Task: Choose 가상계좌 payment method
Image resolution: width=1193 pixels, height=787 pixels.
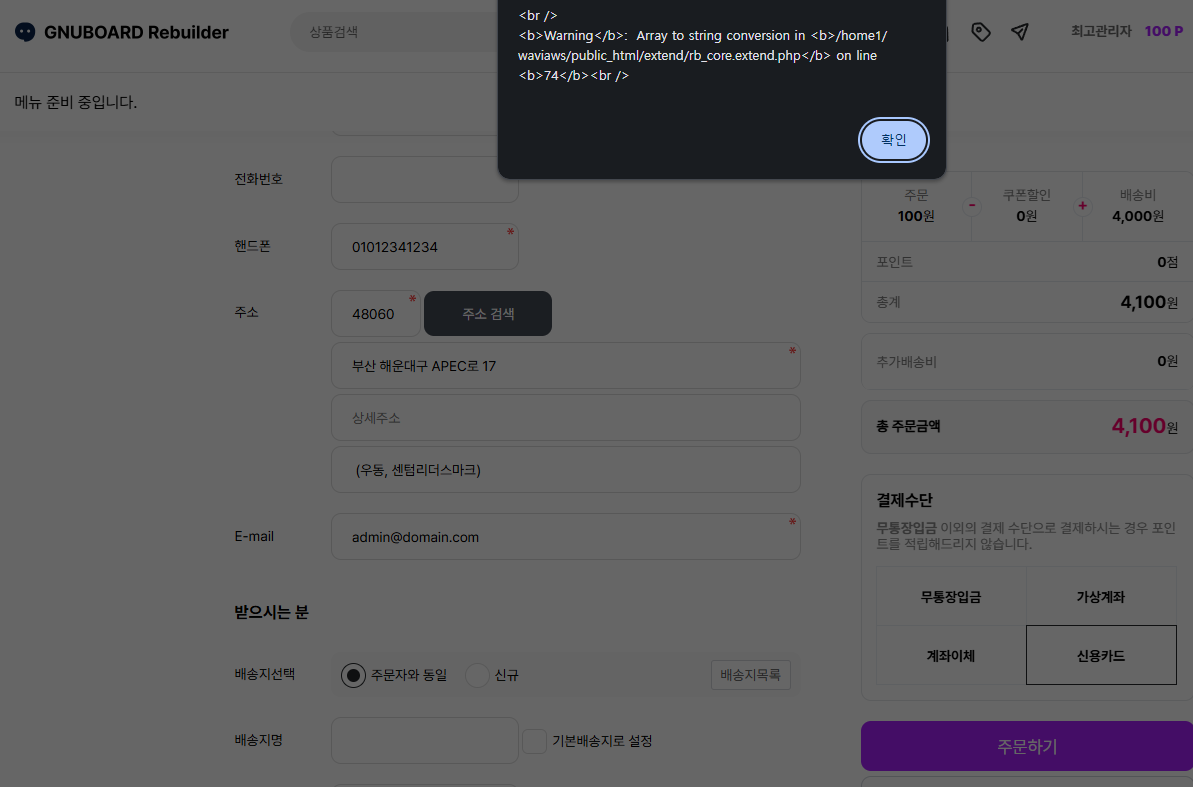Action: [1101, 597]
